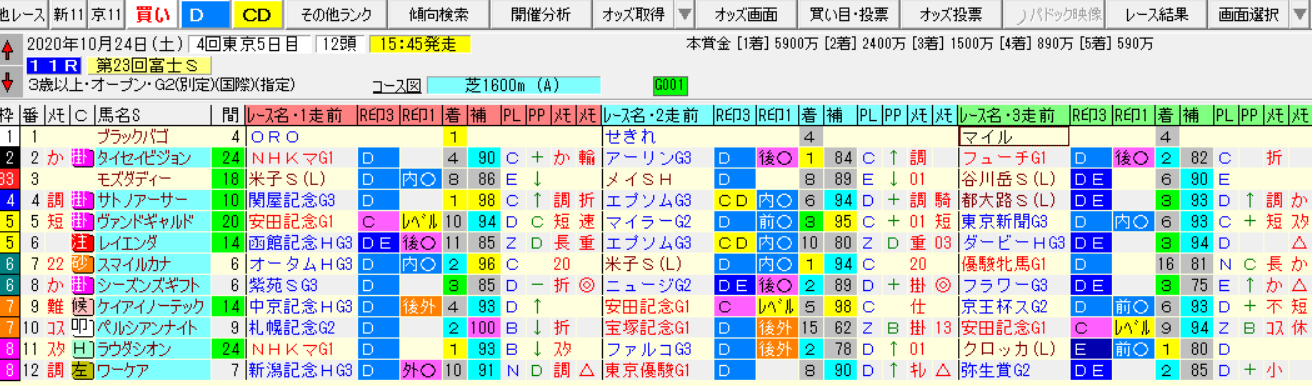Open レース結果 screen
The width and height of the screenshot is (1312, 386).
pos(1157,14)
